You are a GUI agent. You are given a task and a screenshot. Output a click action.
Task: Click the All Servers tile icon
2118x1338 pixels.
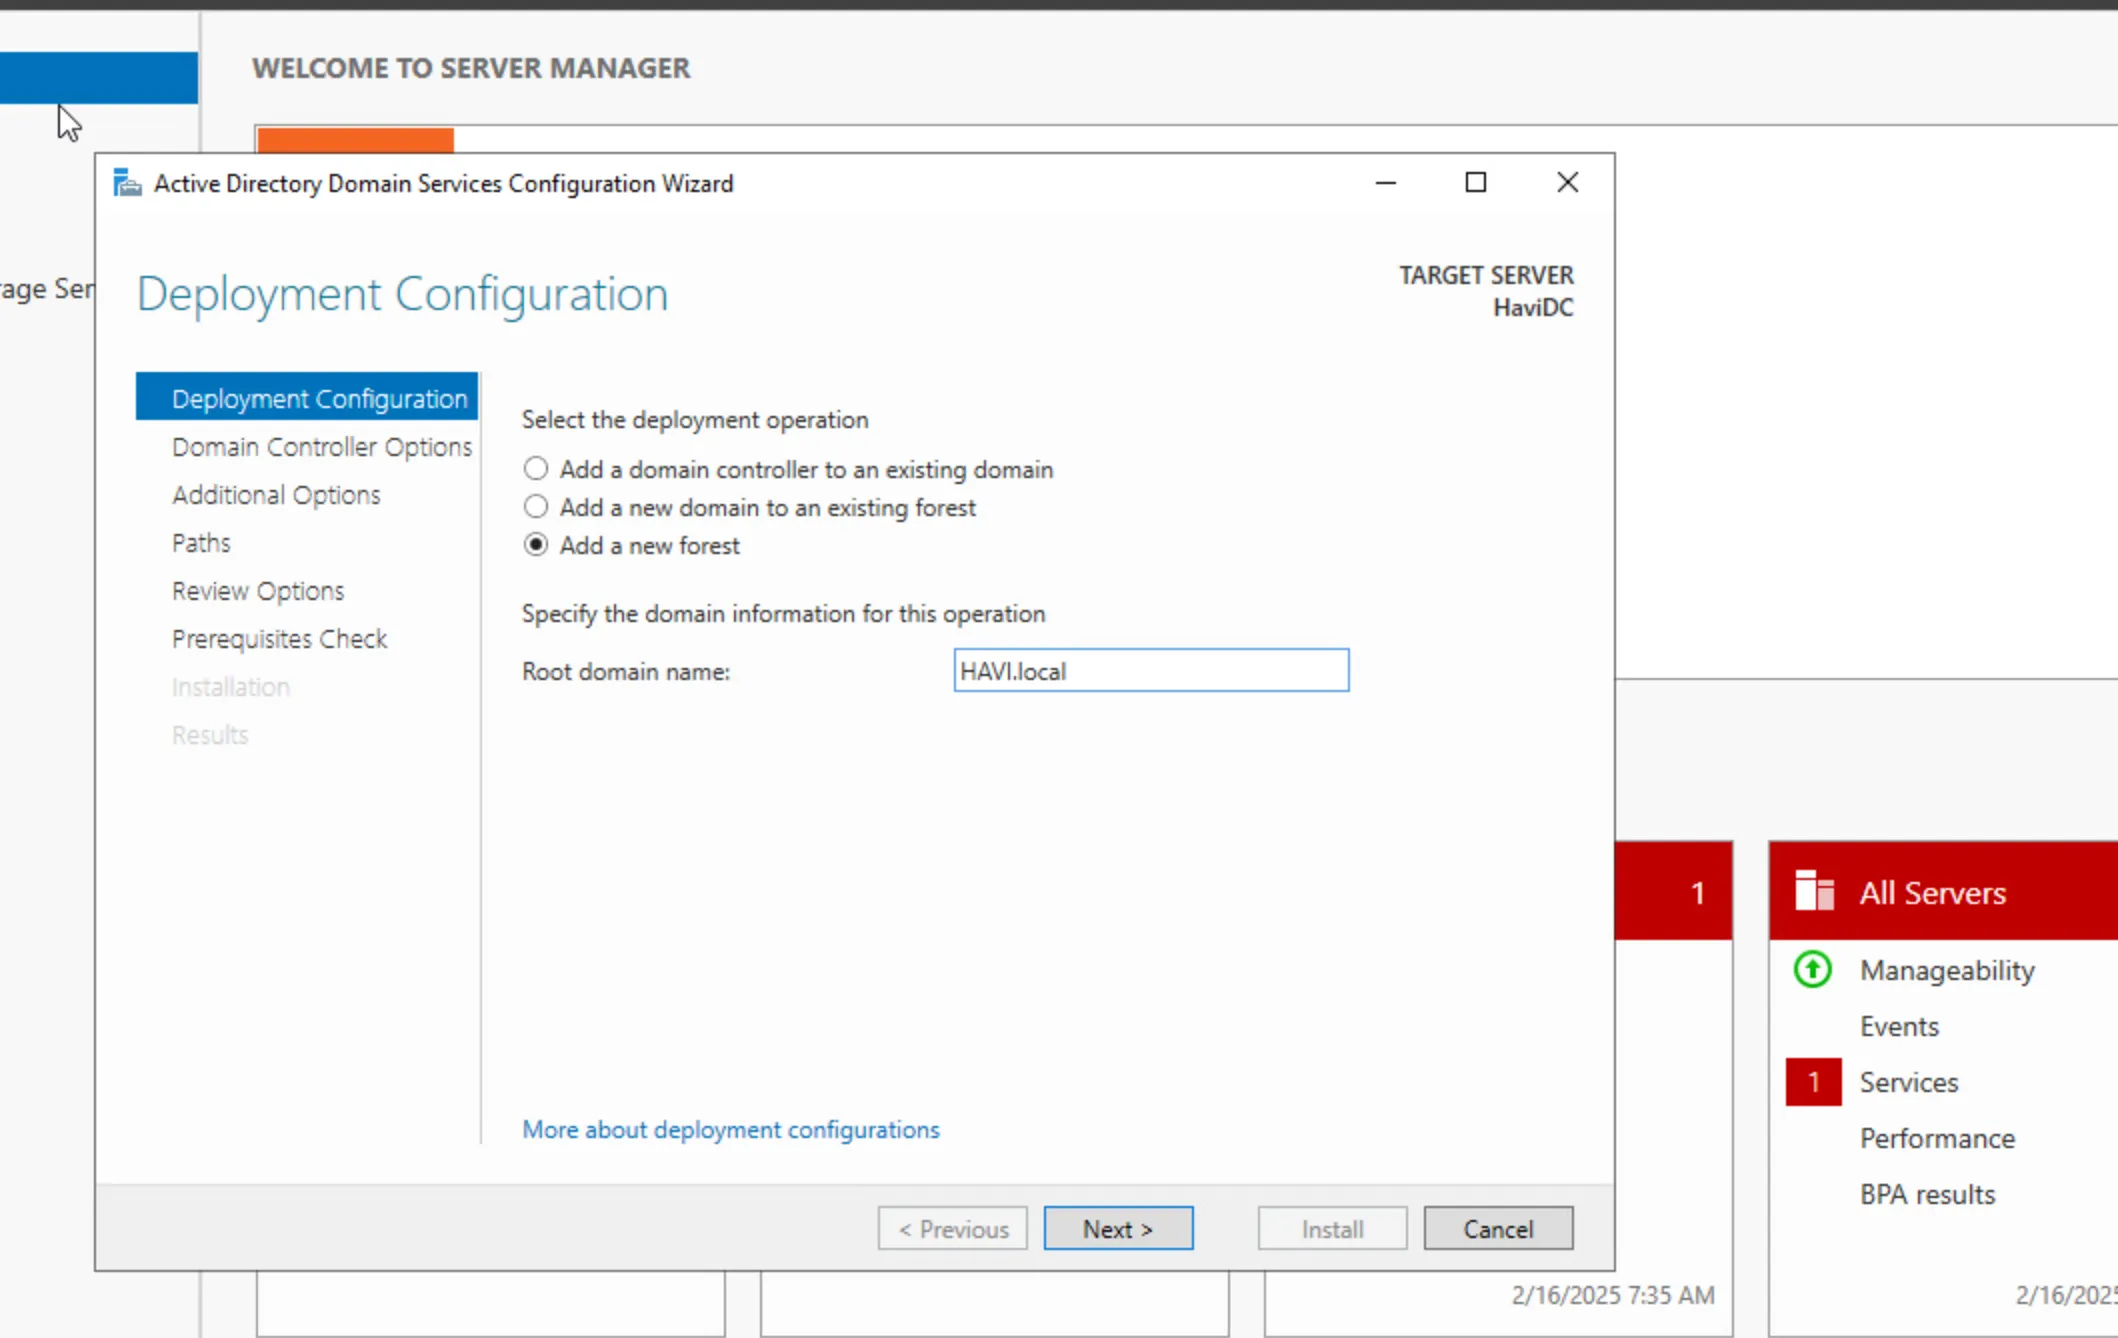(x=1814, y=891)
